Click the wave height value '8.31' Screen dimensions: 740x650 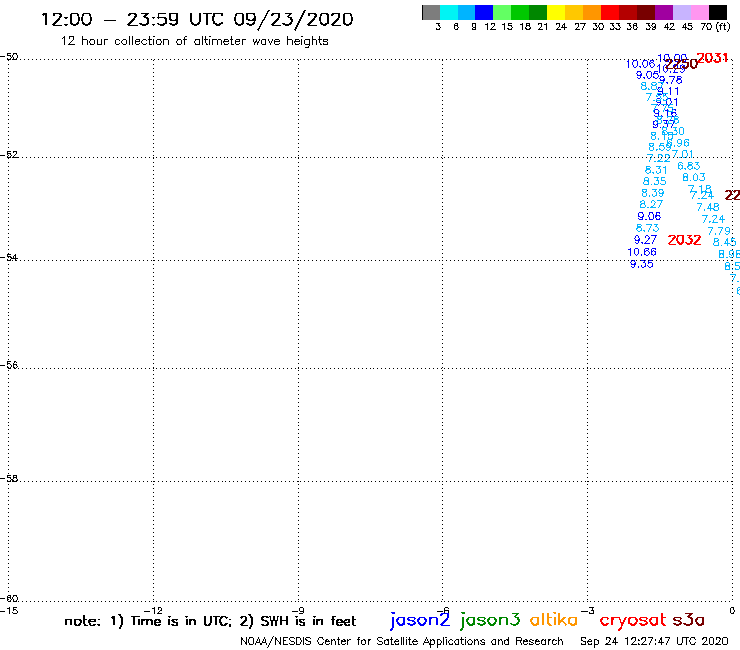[x=656, y=170]
